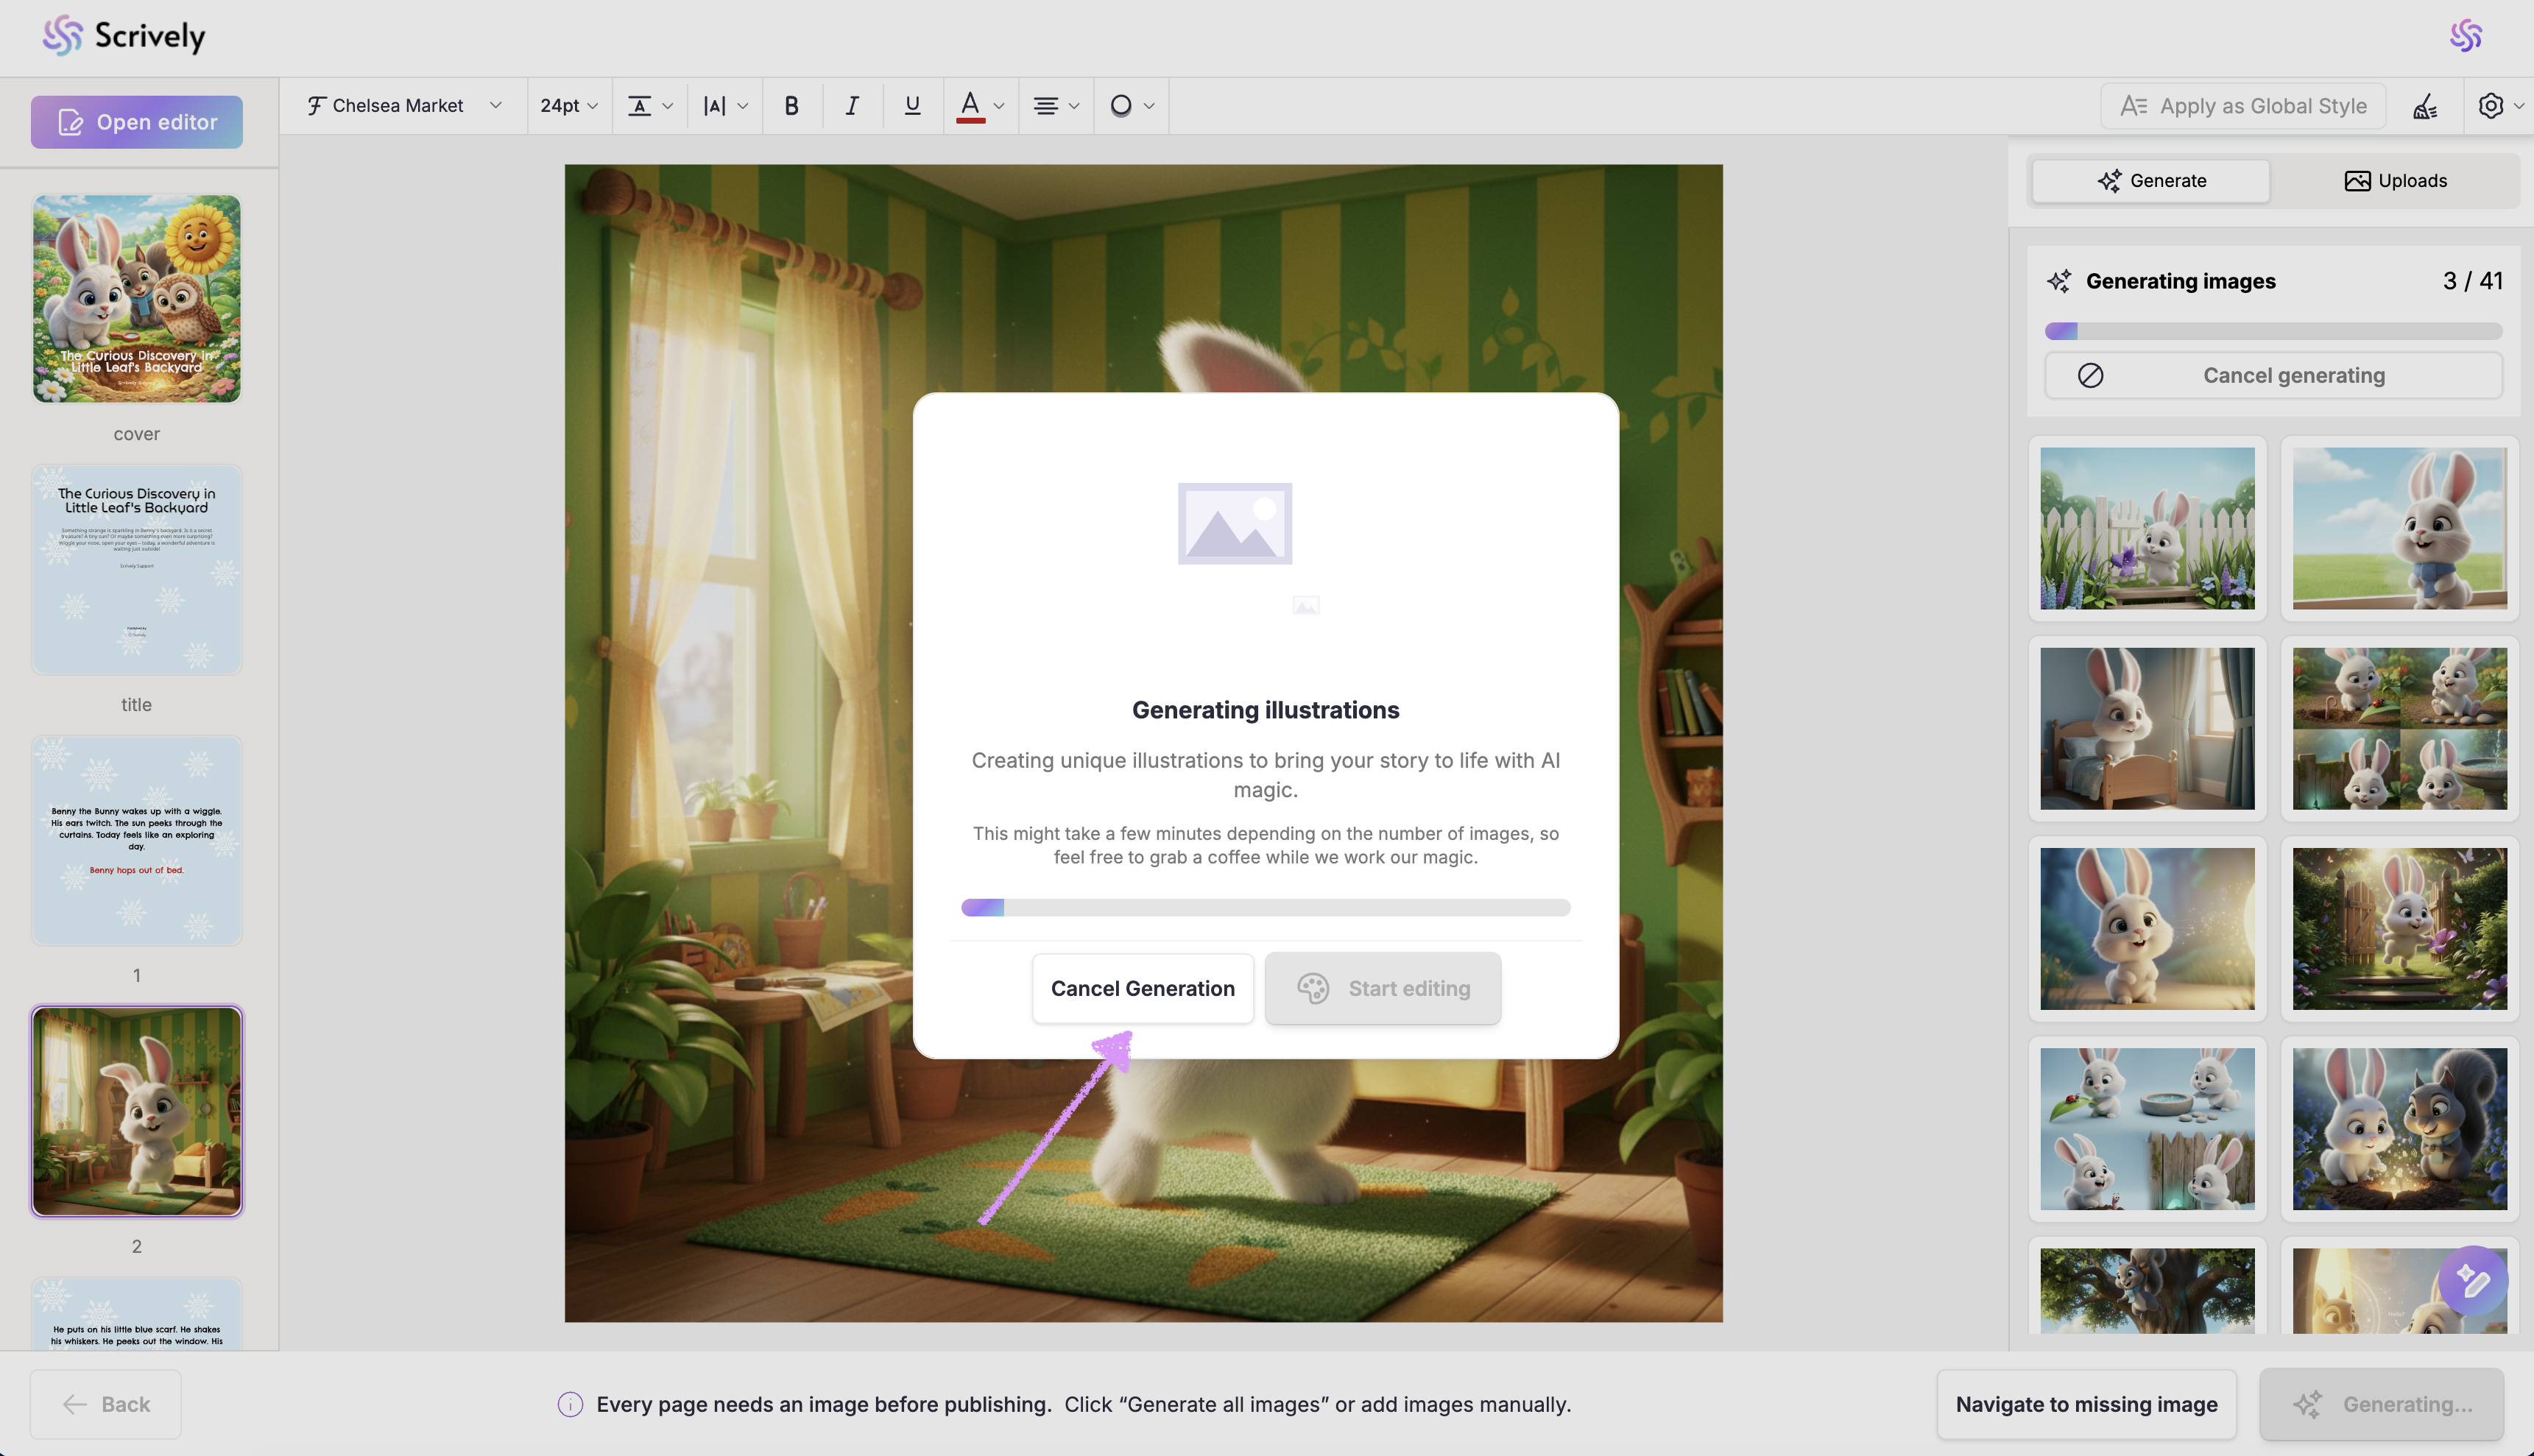The height and width of the screenshot is (1456, 2534).
Task: Click the clear formatting broom icon
Action: (x=2425, y=106)
